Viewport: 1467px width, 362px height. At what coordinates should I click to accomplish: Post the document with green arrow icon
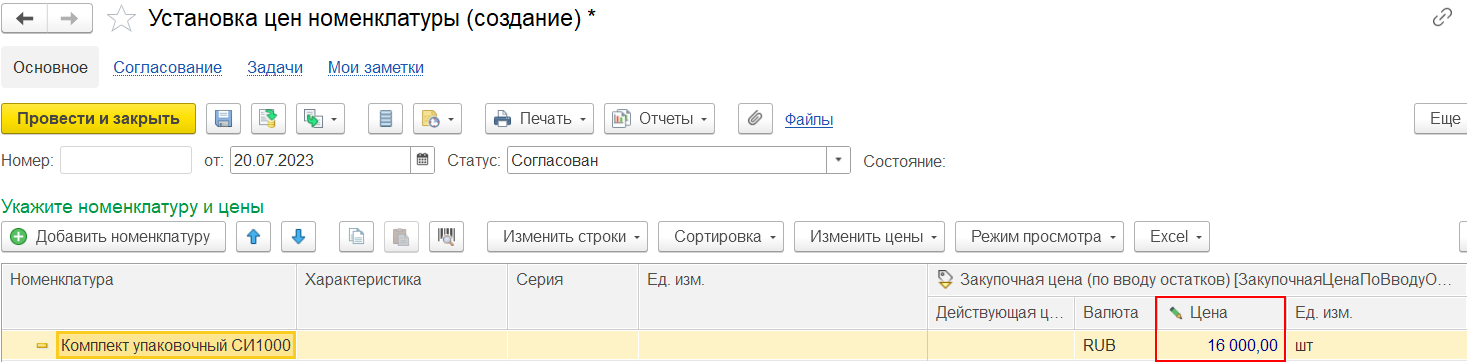pos(268,119)
